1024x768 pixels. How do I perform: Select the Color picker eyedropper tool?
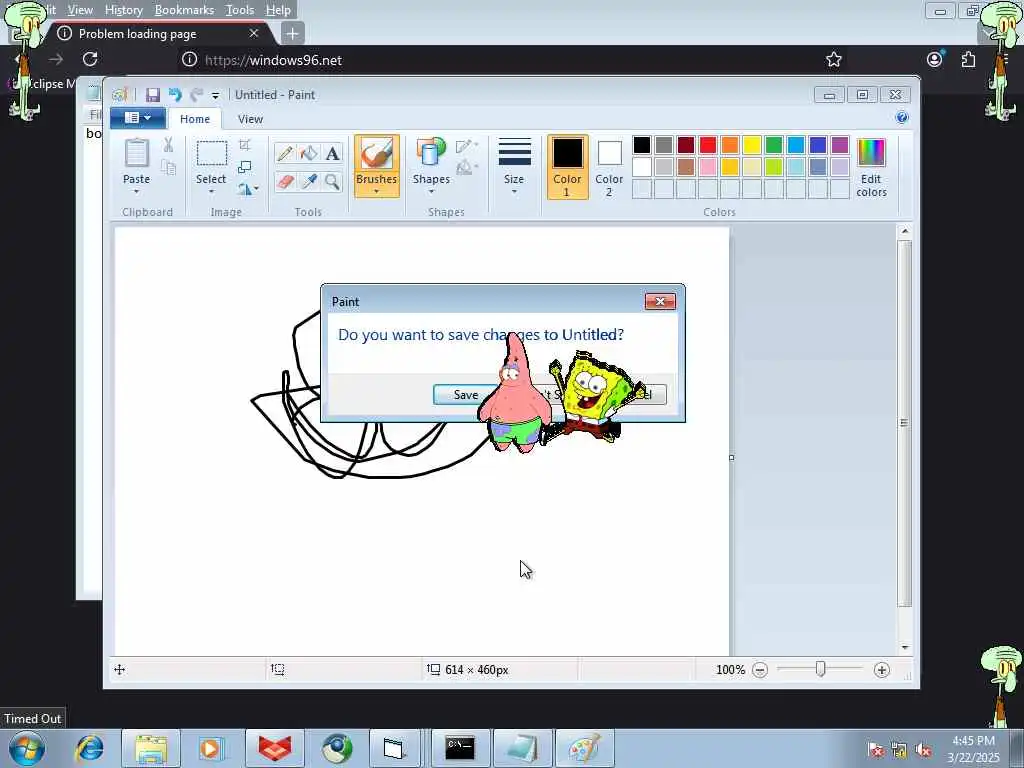[x=308, y=181]
